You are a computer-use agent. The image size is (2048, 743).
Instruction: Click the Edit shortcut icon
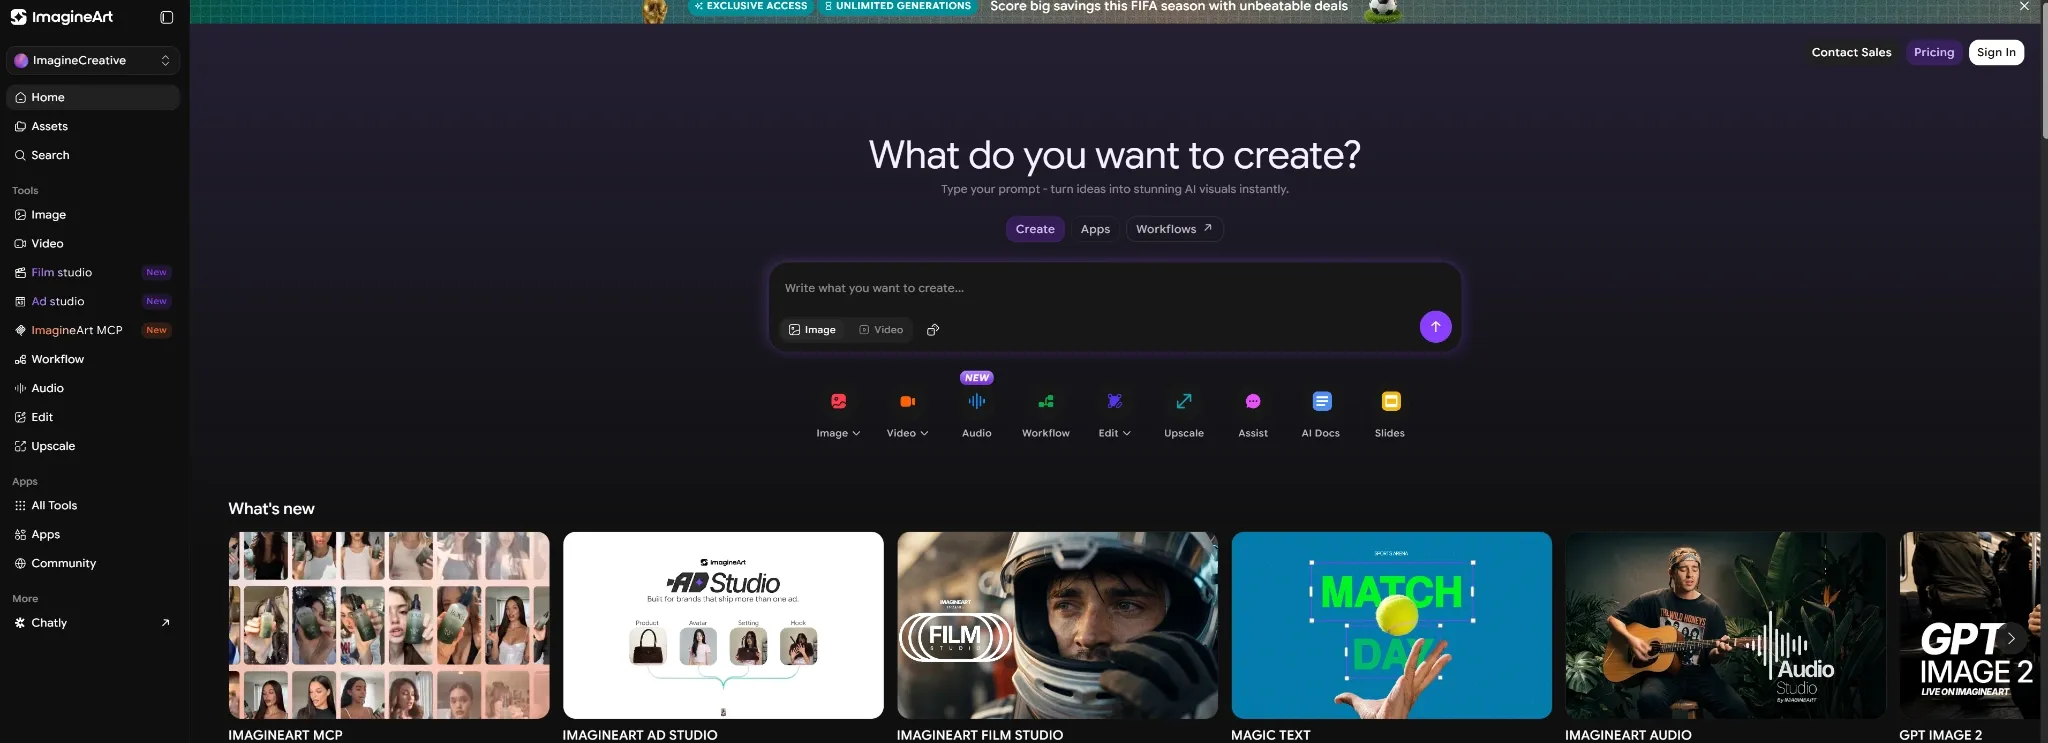point(1114,401)
